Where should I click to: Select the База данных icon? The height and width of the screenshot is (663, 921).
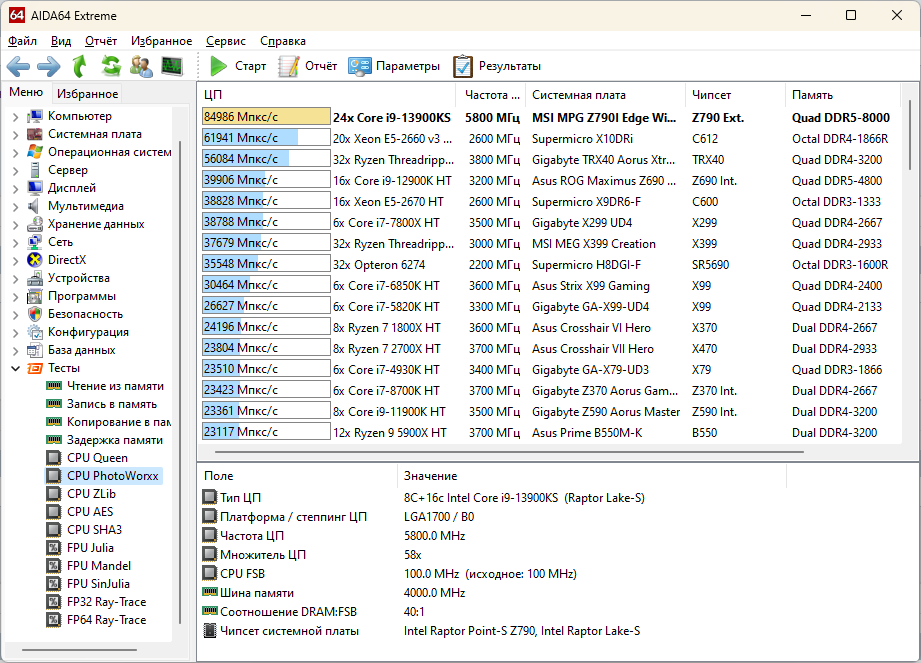(x=35, y=350)
